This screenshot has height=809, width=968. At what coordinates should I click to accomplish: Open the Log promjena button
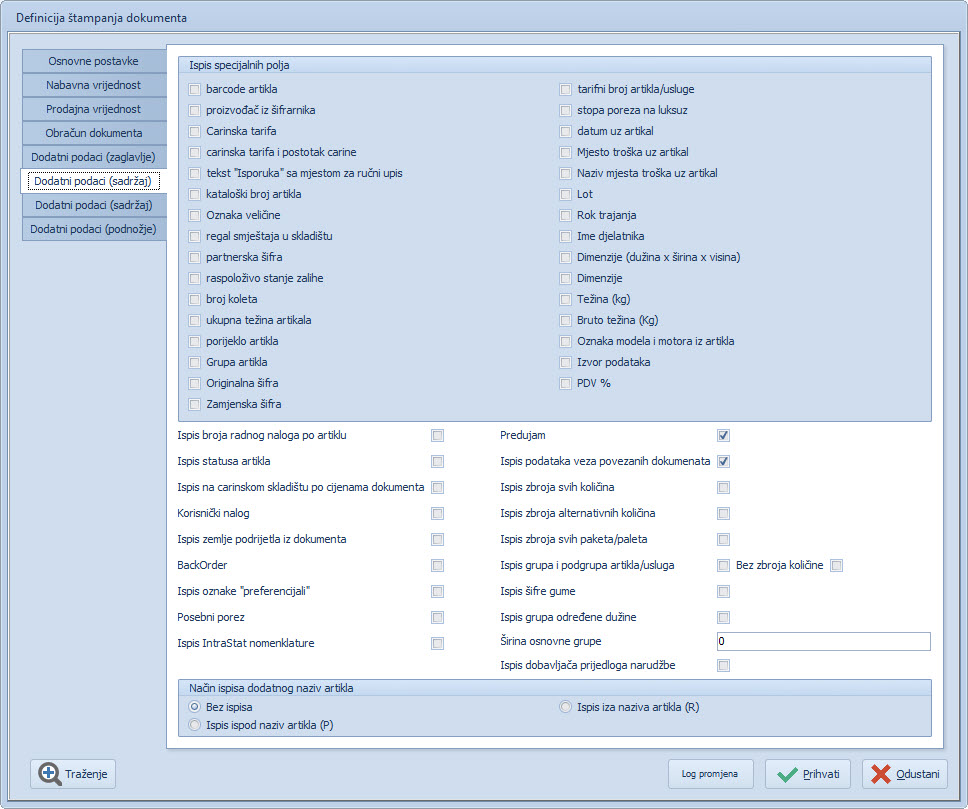pos(710,774)
